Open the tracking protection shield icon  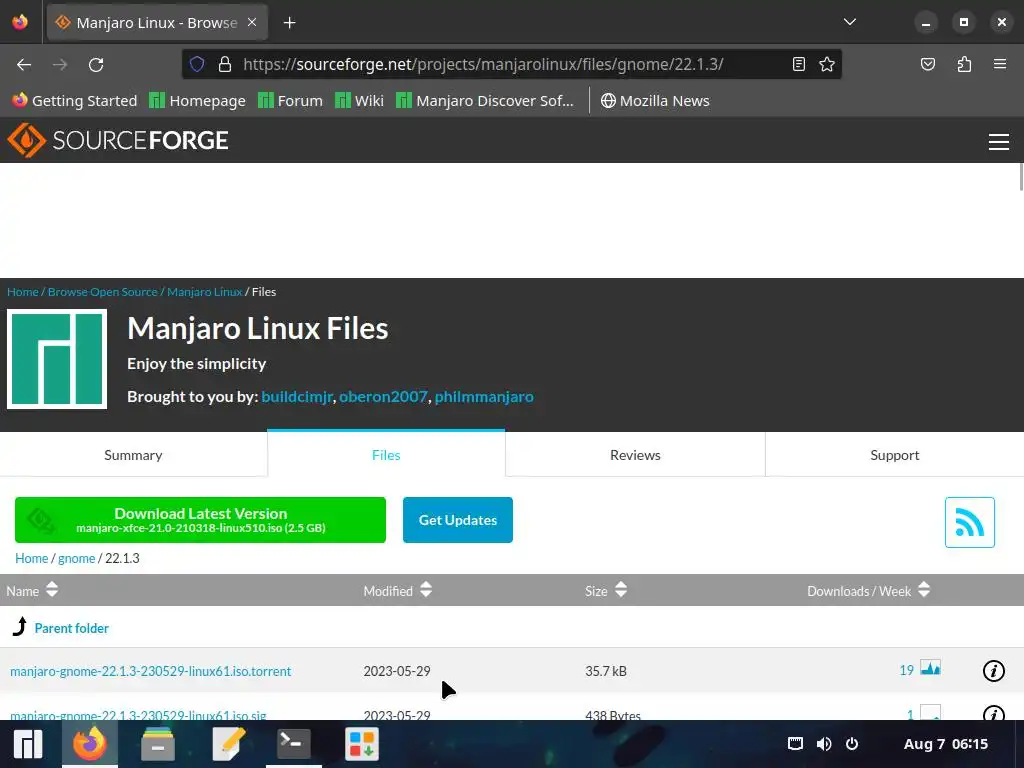click(x=197, y=64)
